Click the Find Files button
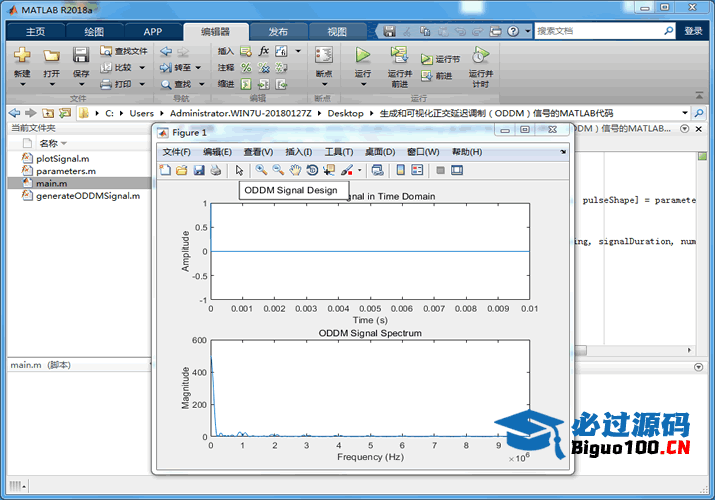This screenshot has height=500, width=715. [x=124, y=51]
